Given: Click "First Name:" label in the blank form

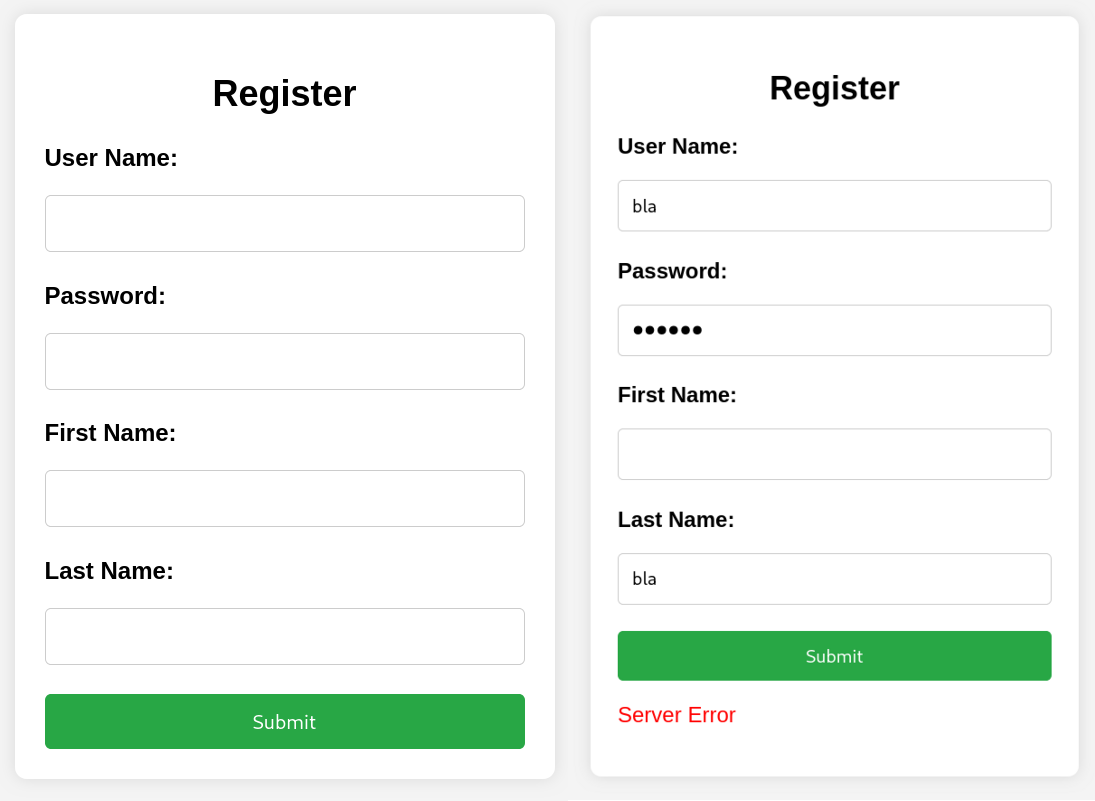Looking at the screenshot, I should 110,433.
